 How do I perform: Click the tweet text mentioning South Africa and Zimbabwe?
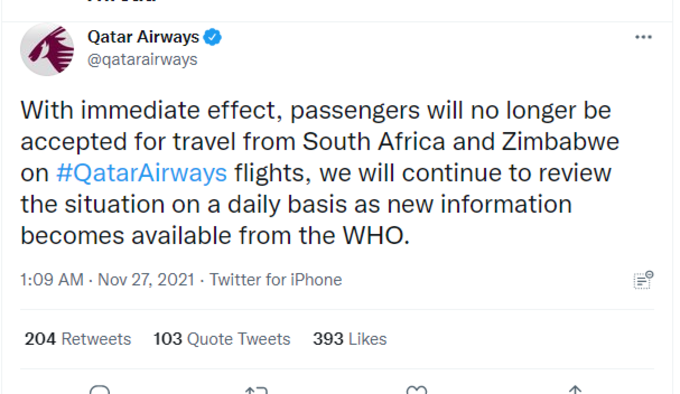click(x=320, y=173)
